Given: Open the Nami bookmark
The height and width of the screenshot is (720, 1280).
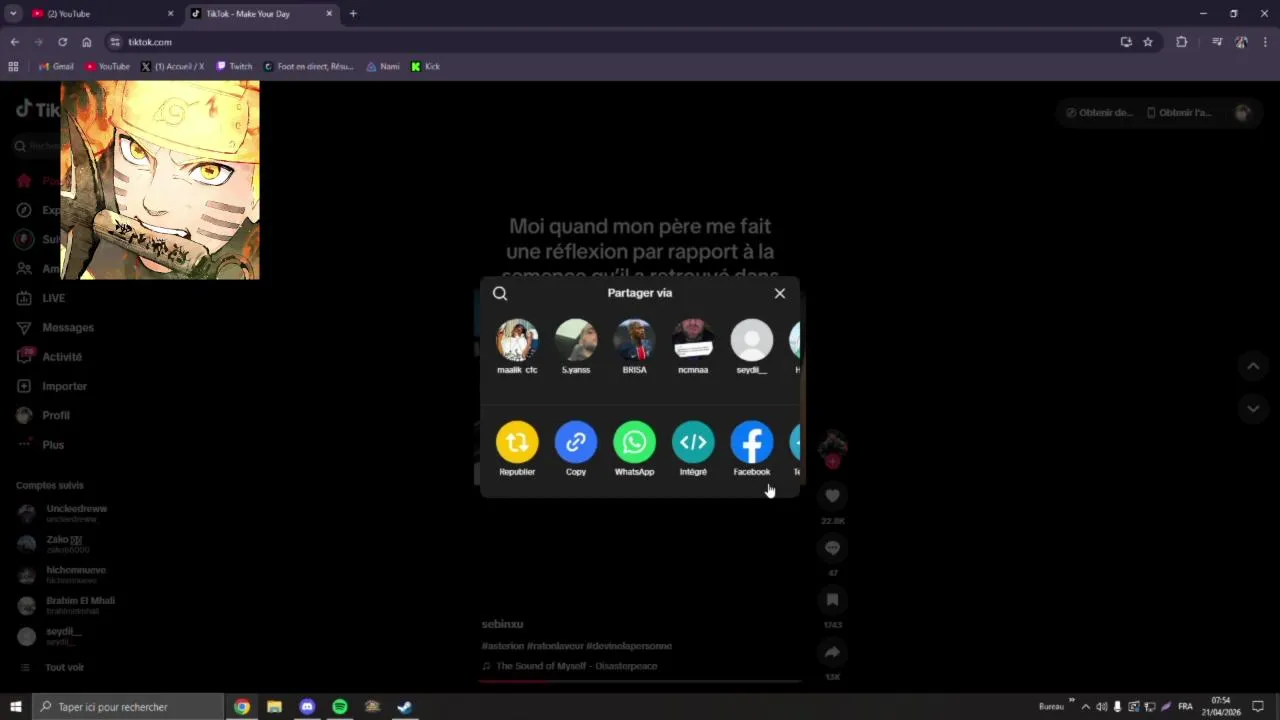Looking at the screenshot, I should coord(383,67).
